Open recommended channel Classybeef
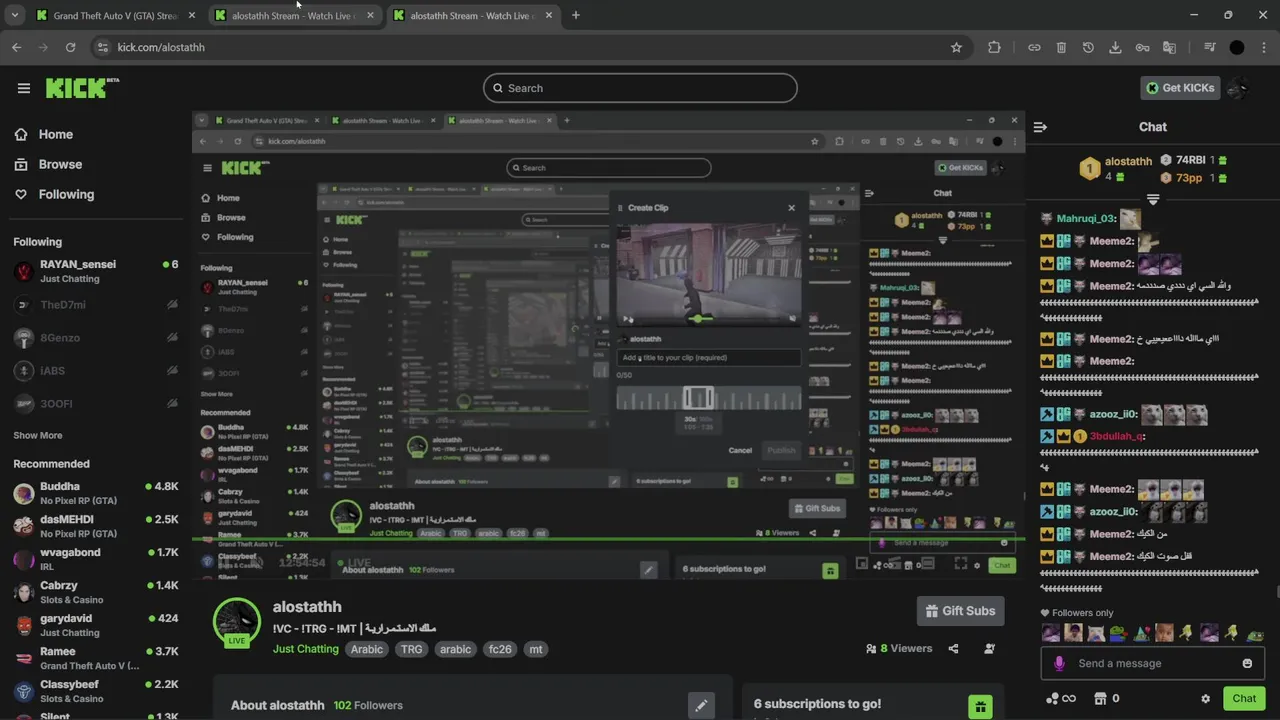This screenshot has width=1280, height=720. pyautogui.click(x=96, y=691)
